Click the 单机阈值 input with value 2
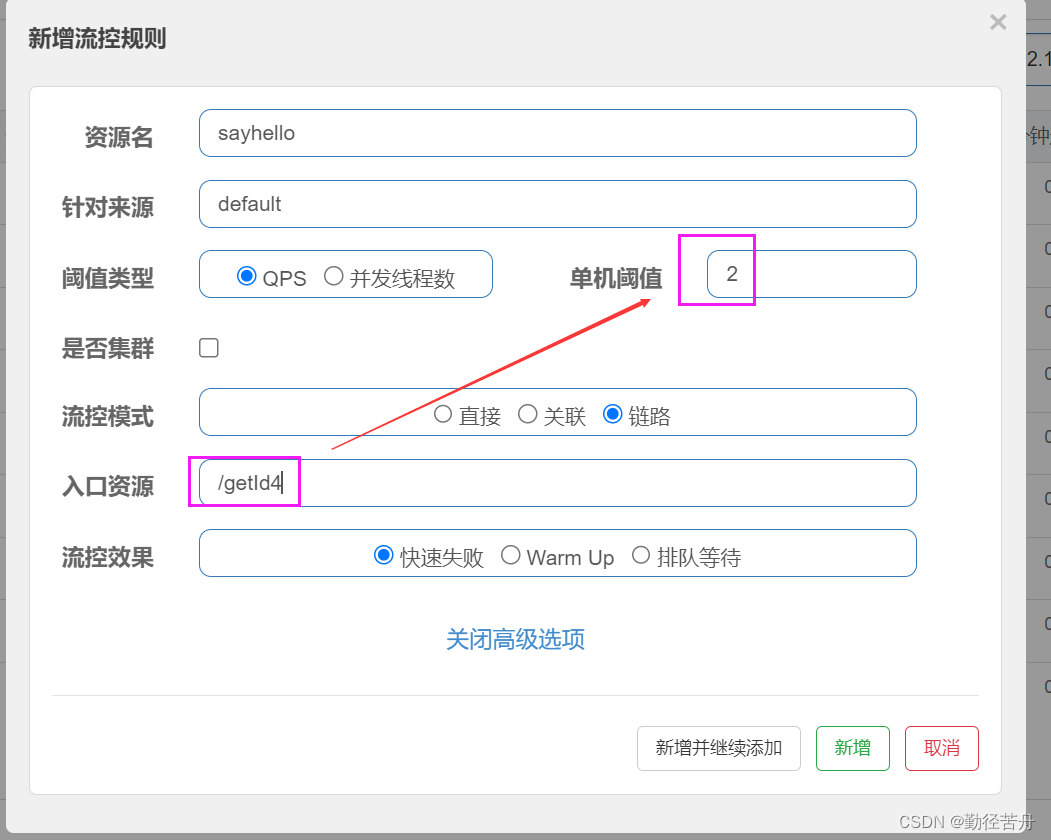 [x=812, y=274]
